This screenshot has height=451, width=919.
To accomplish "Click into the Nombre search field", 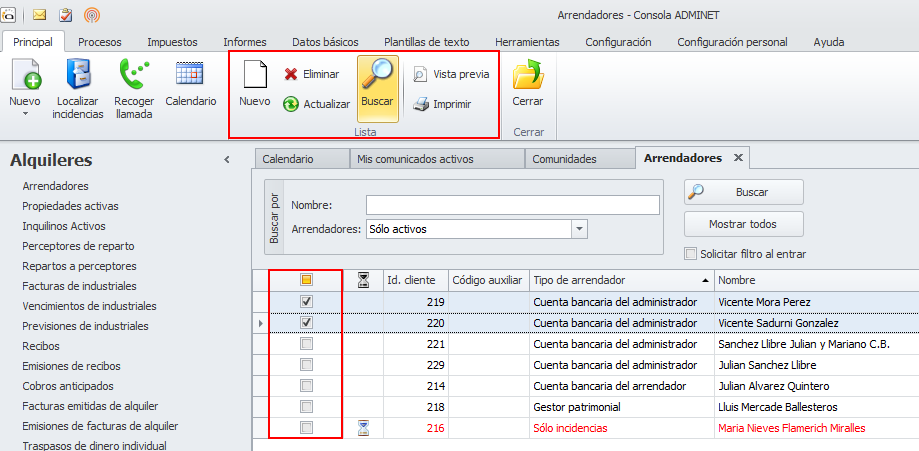I will (513, 205).
